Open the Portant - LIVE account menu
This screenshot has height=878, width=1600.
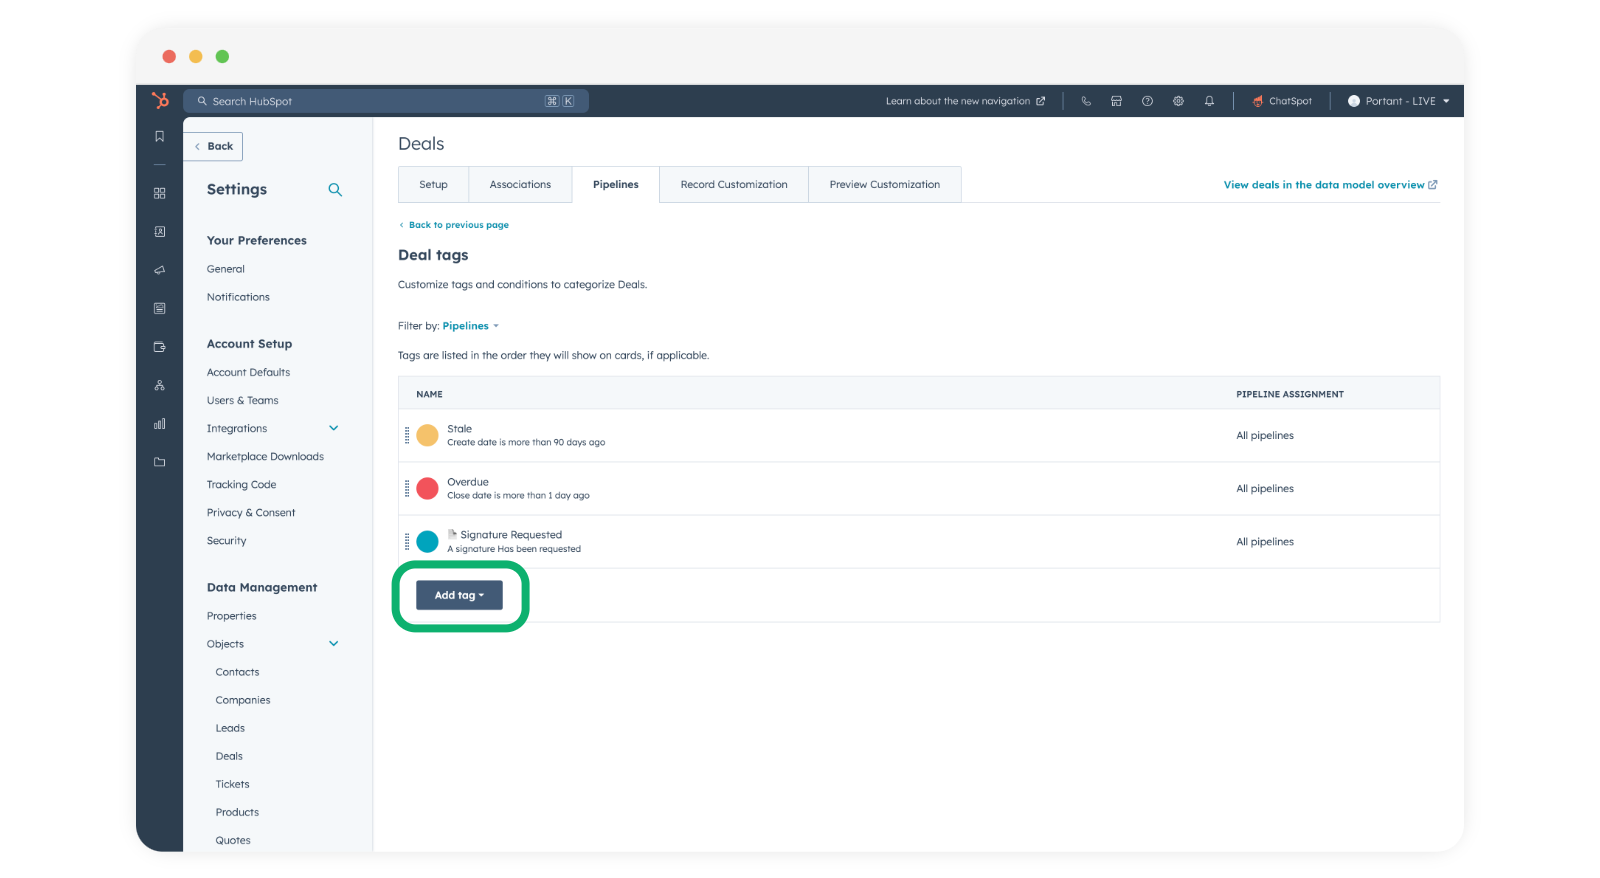pos(1398,101)
